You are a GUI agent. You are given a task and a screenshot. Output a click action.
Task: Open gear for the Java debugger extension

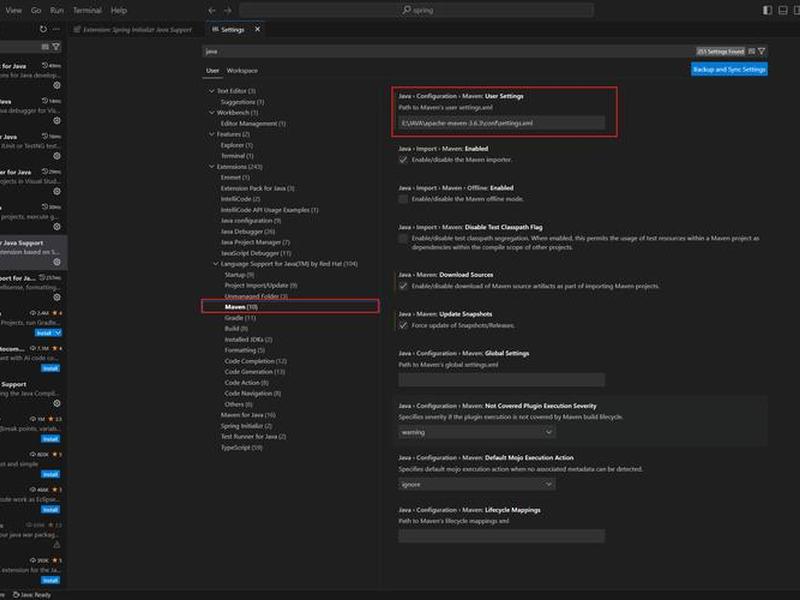(x=57, y=121)
